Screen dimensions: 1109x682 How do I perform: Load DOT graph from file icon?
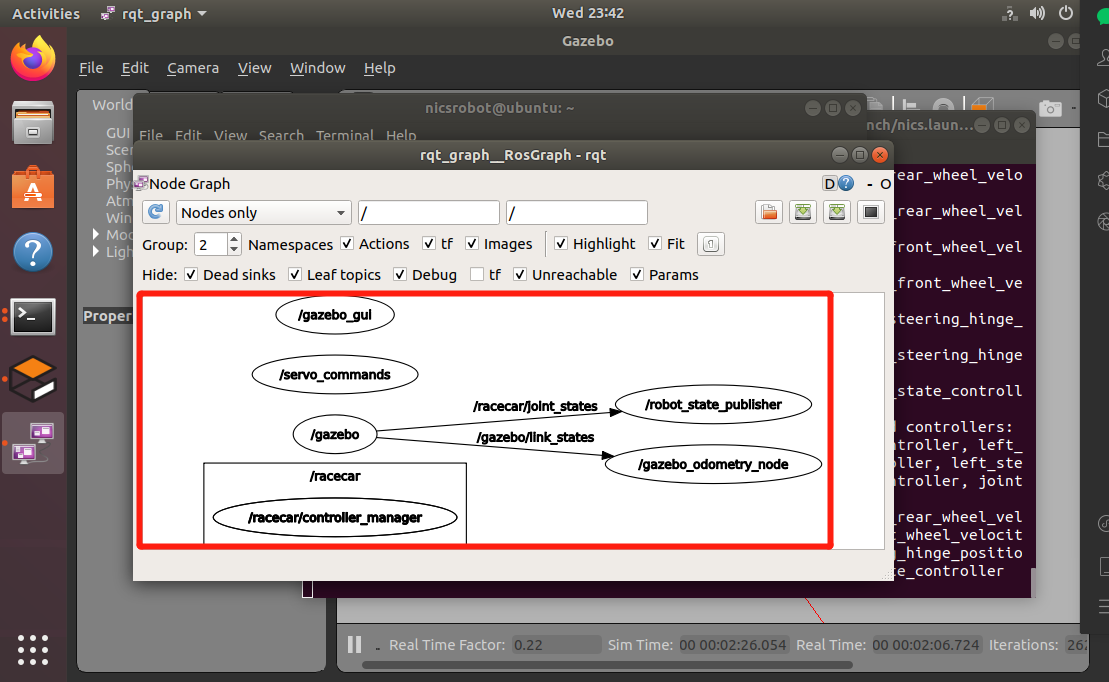(769, 212)
